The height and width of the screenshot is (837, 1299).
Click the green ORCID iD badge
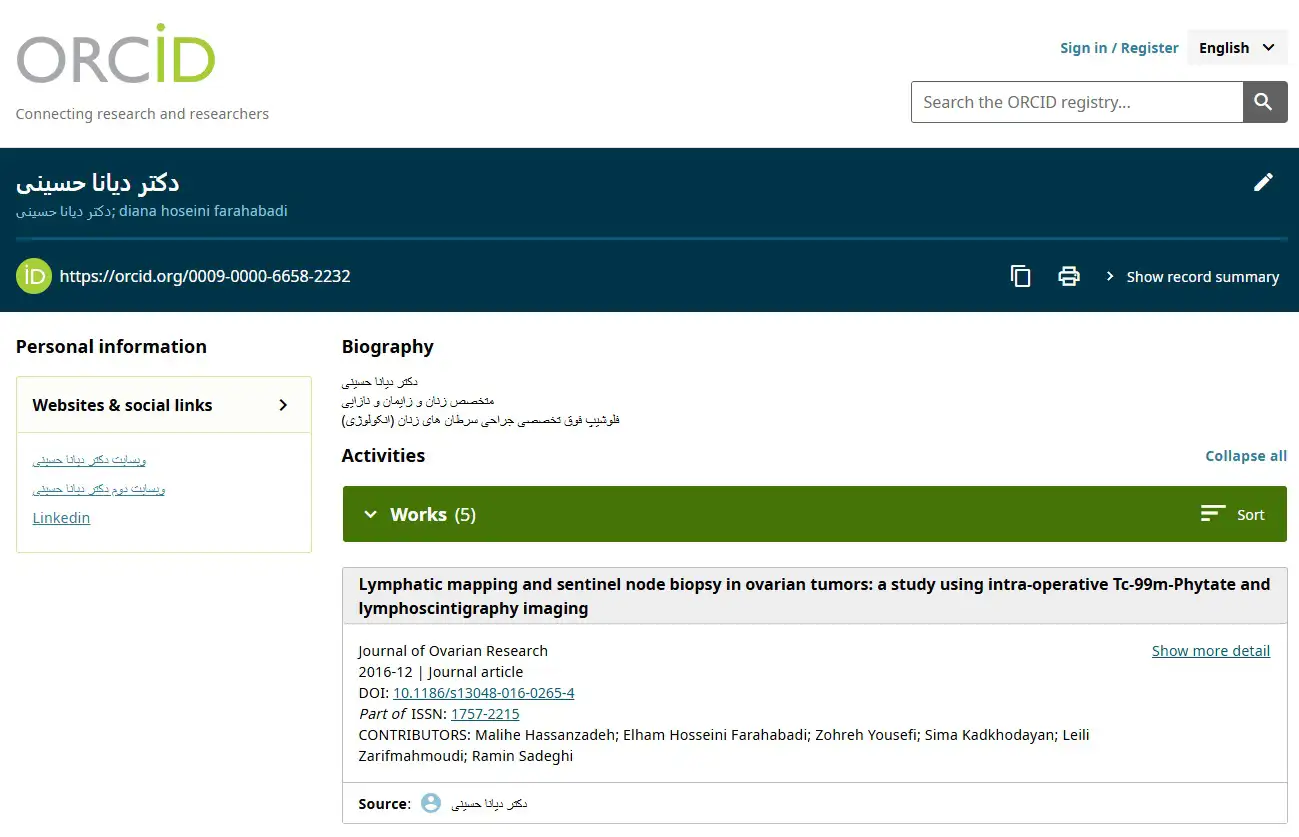click(x=34, y=276)
